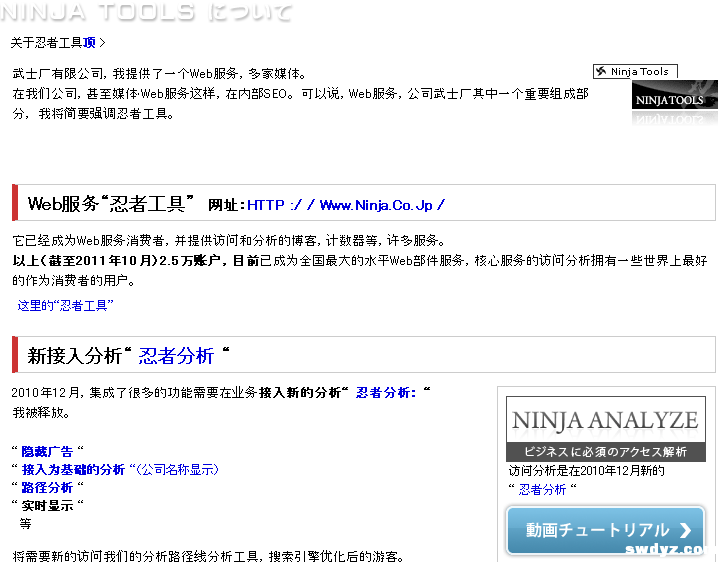Click the arrow on the 動画チュートリアル button
This screenshot has width=722, height=562.
tap(685, 530)
